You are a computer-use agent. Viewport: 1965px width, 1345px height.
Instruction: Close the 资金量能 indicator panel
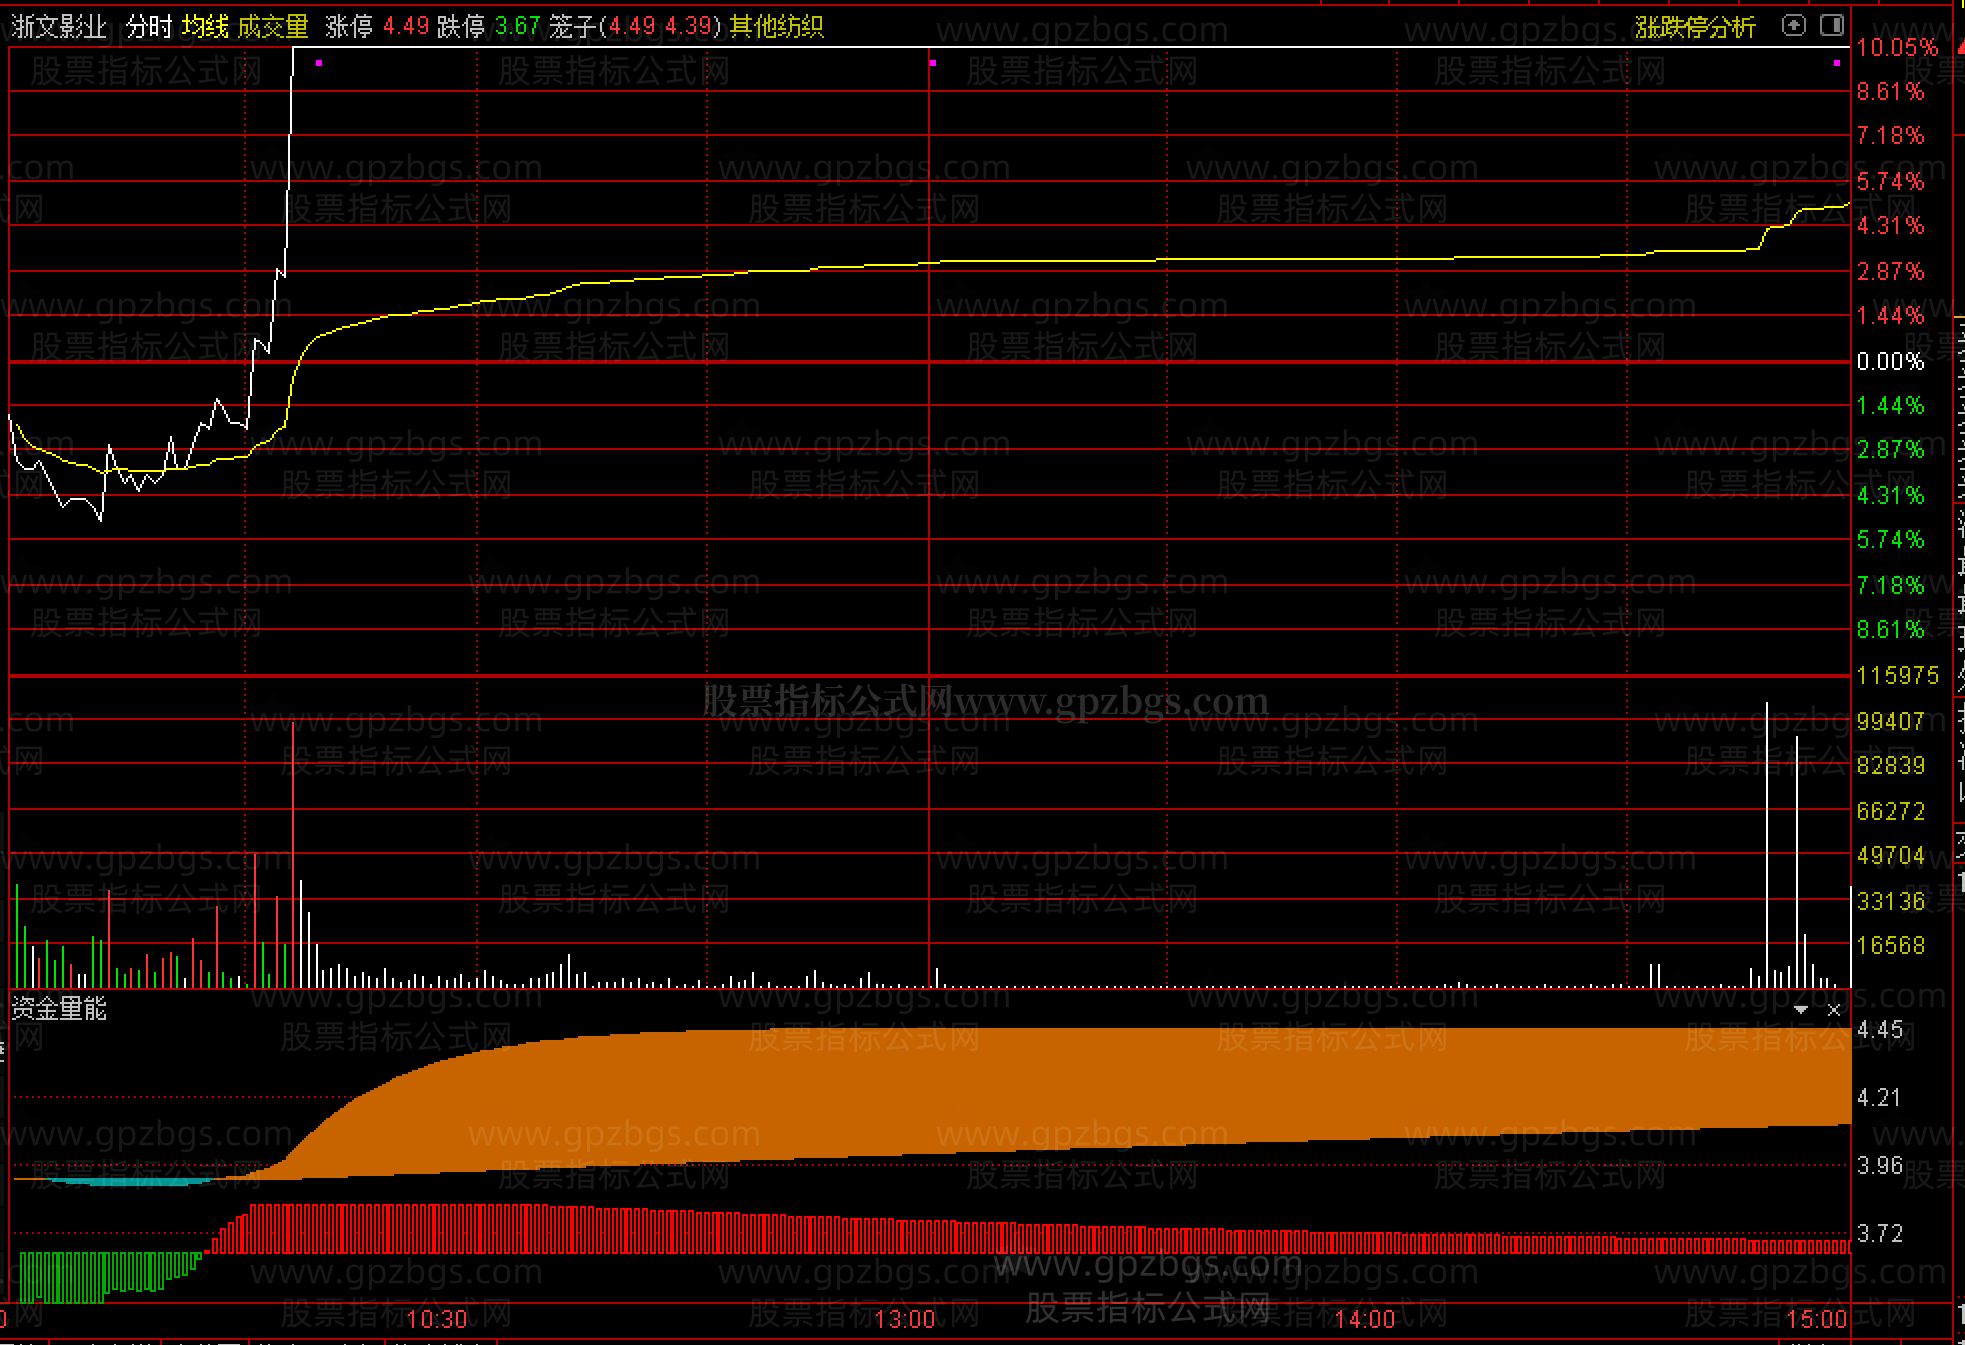click(1834, 1010)
